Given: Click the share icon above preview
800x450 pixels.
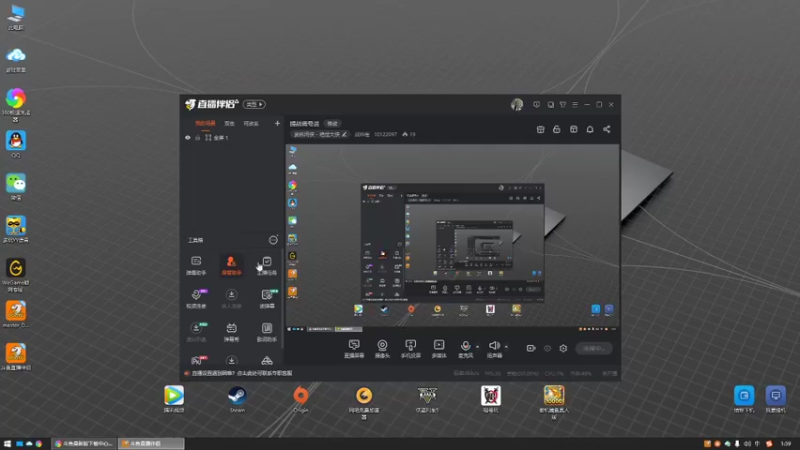Looking at the screenshot, I should point(607,130).
